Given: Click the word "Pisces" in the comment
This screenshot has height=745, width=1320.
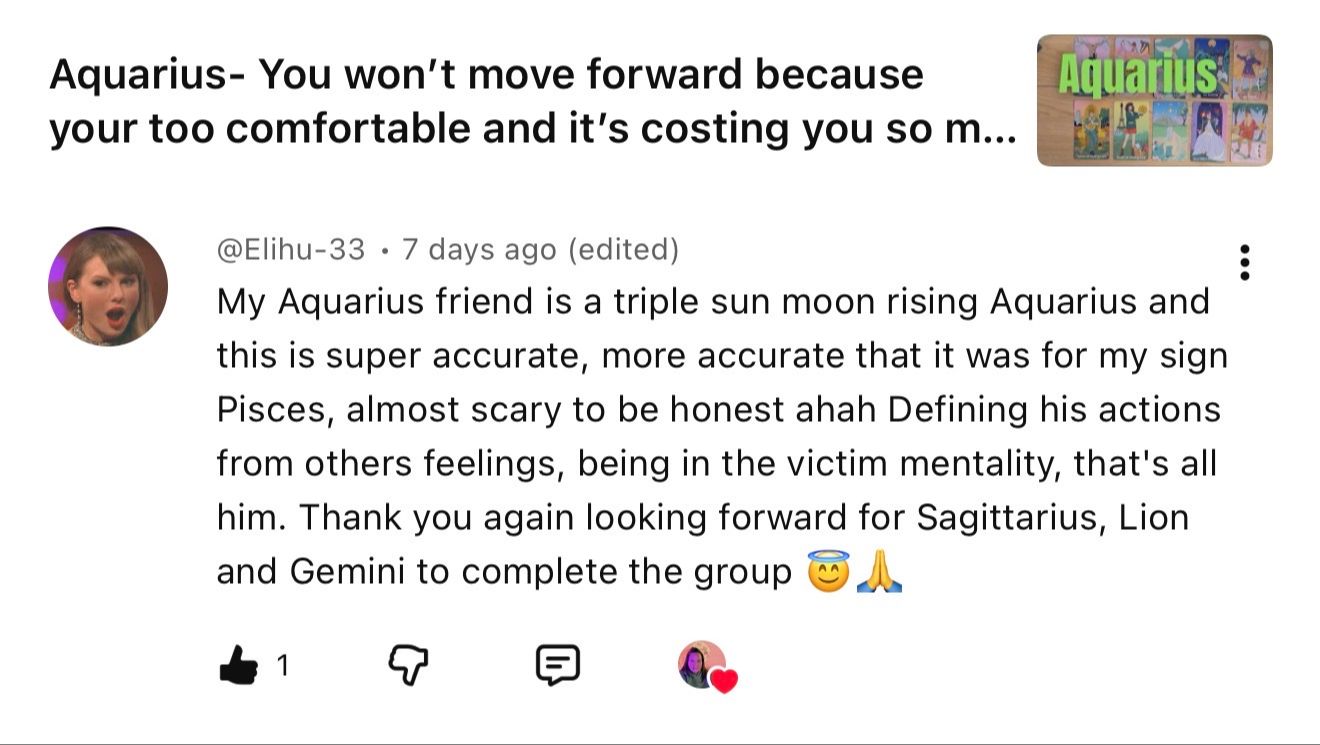Looking at the screenshot, I should 272,409.
